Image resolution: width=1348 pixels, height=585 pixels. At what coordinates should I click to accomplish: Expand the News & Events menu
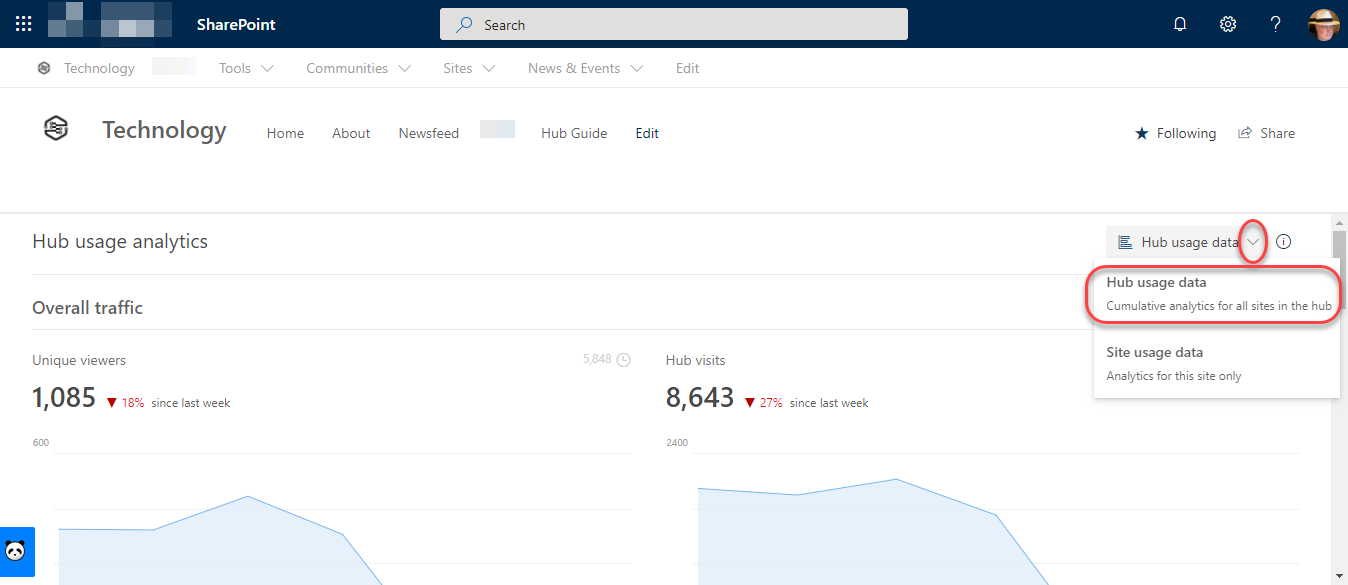point(639,68)
